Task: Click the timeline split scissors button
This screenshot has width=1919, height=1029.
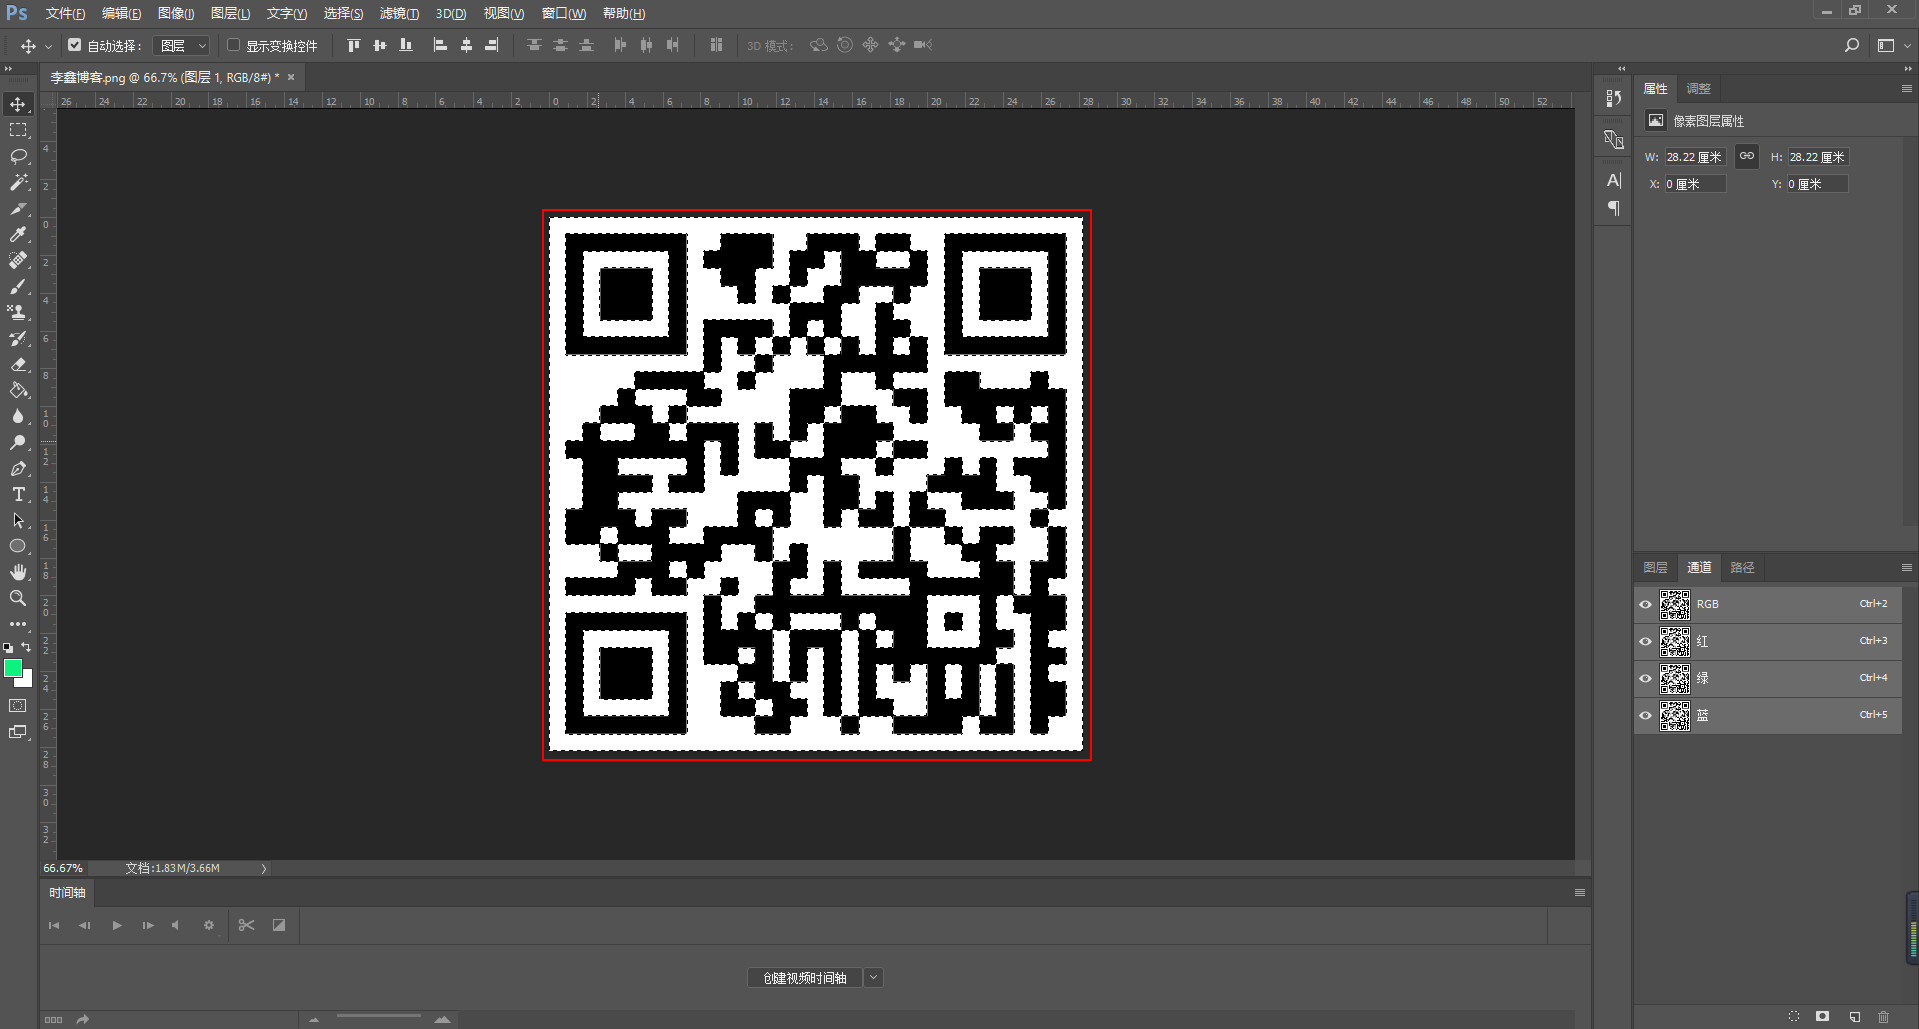Action: (246, 925)
